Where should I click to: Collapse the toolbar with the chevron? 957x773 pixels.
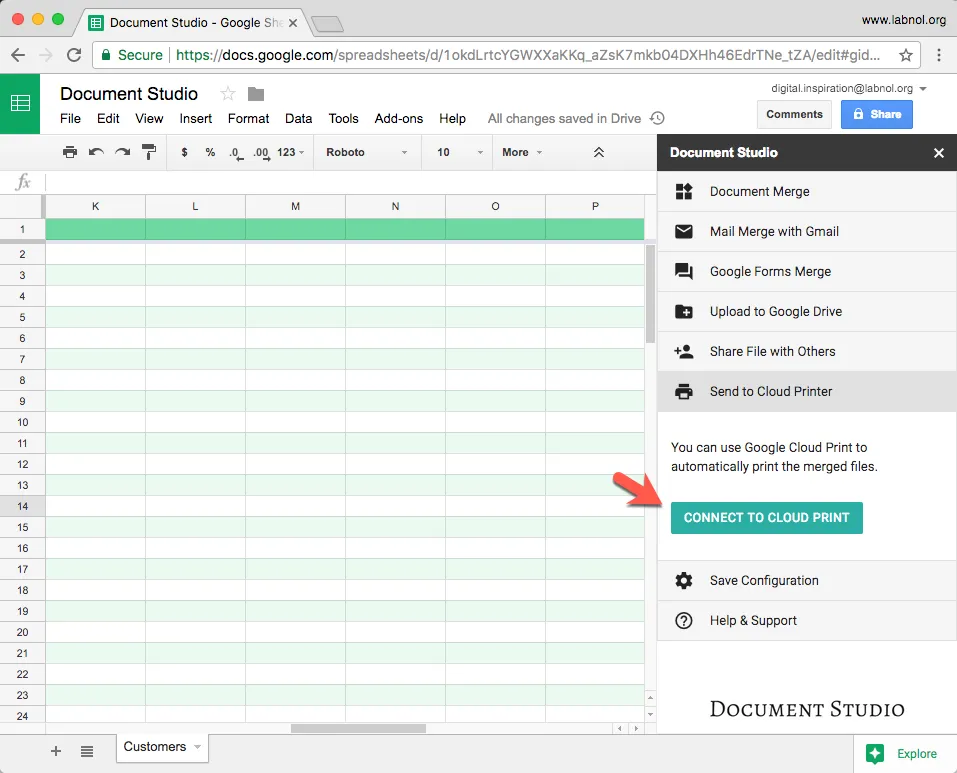(598, 152)
